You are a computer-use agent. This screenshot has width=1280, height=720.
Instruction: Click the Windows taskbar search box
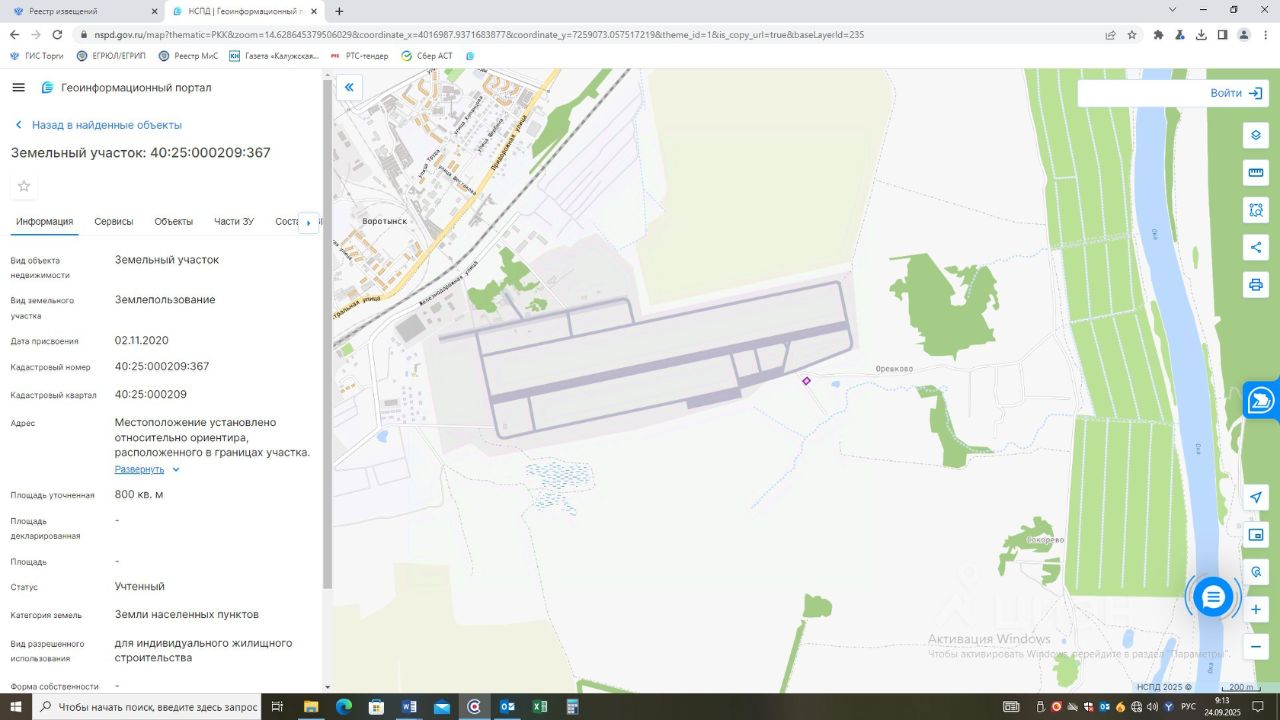tap(146, 707)
